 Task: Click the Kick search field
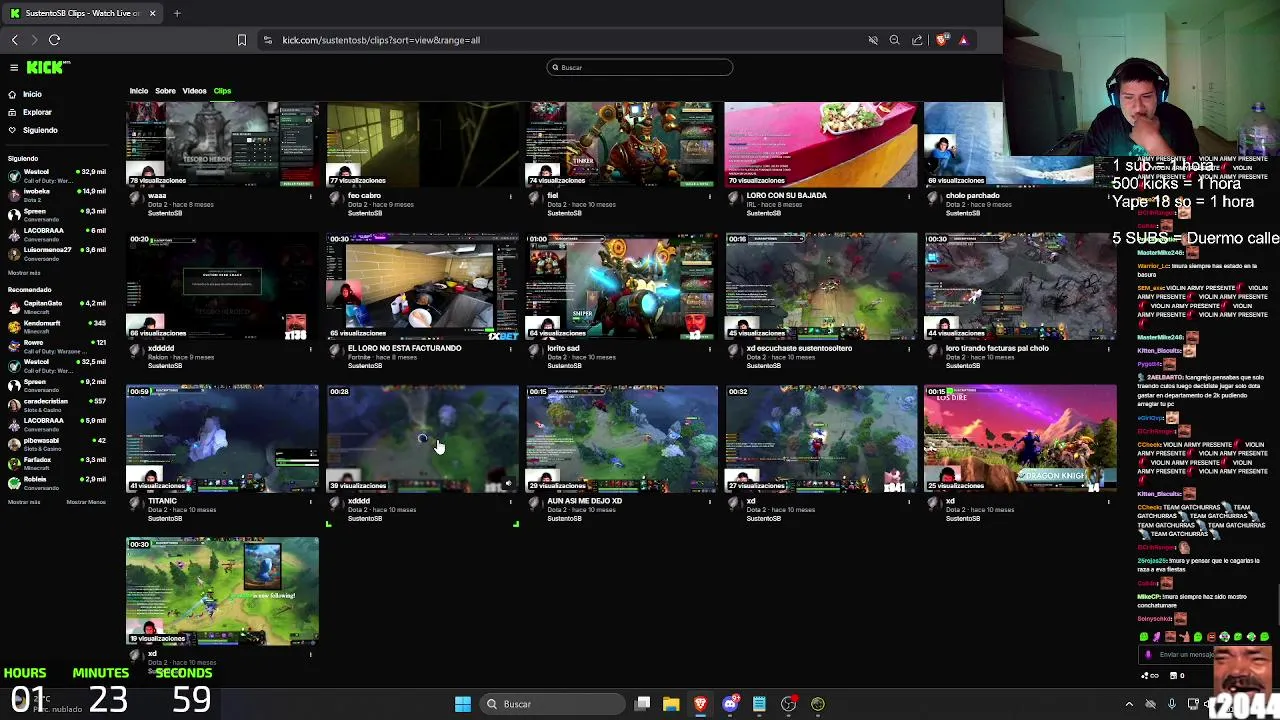click(x=639, y=67)
